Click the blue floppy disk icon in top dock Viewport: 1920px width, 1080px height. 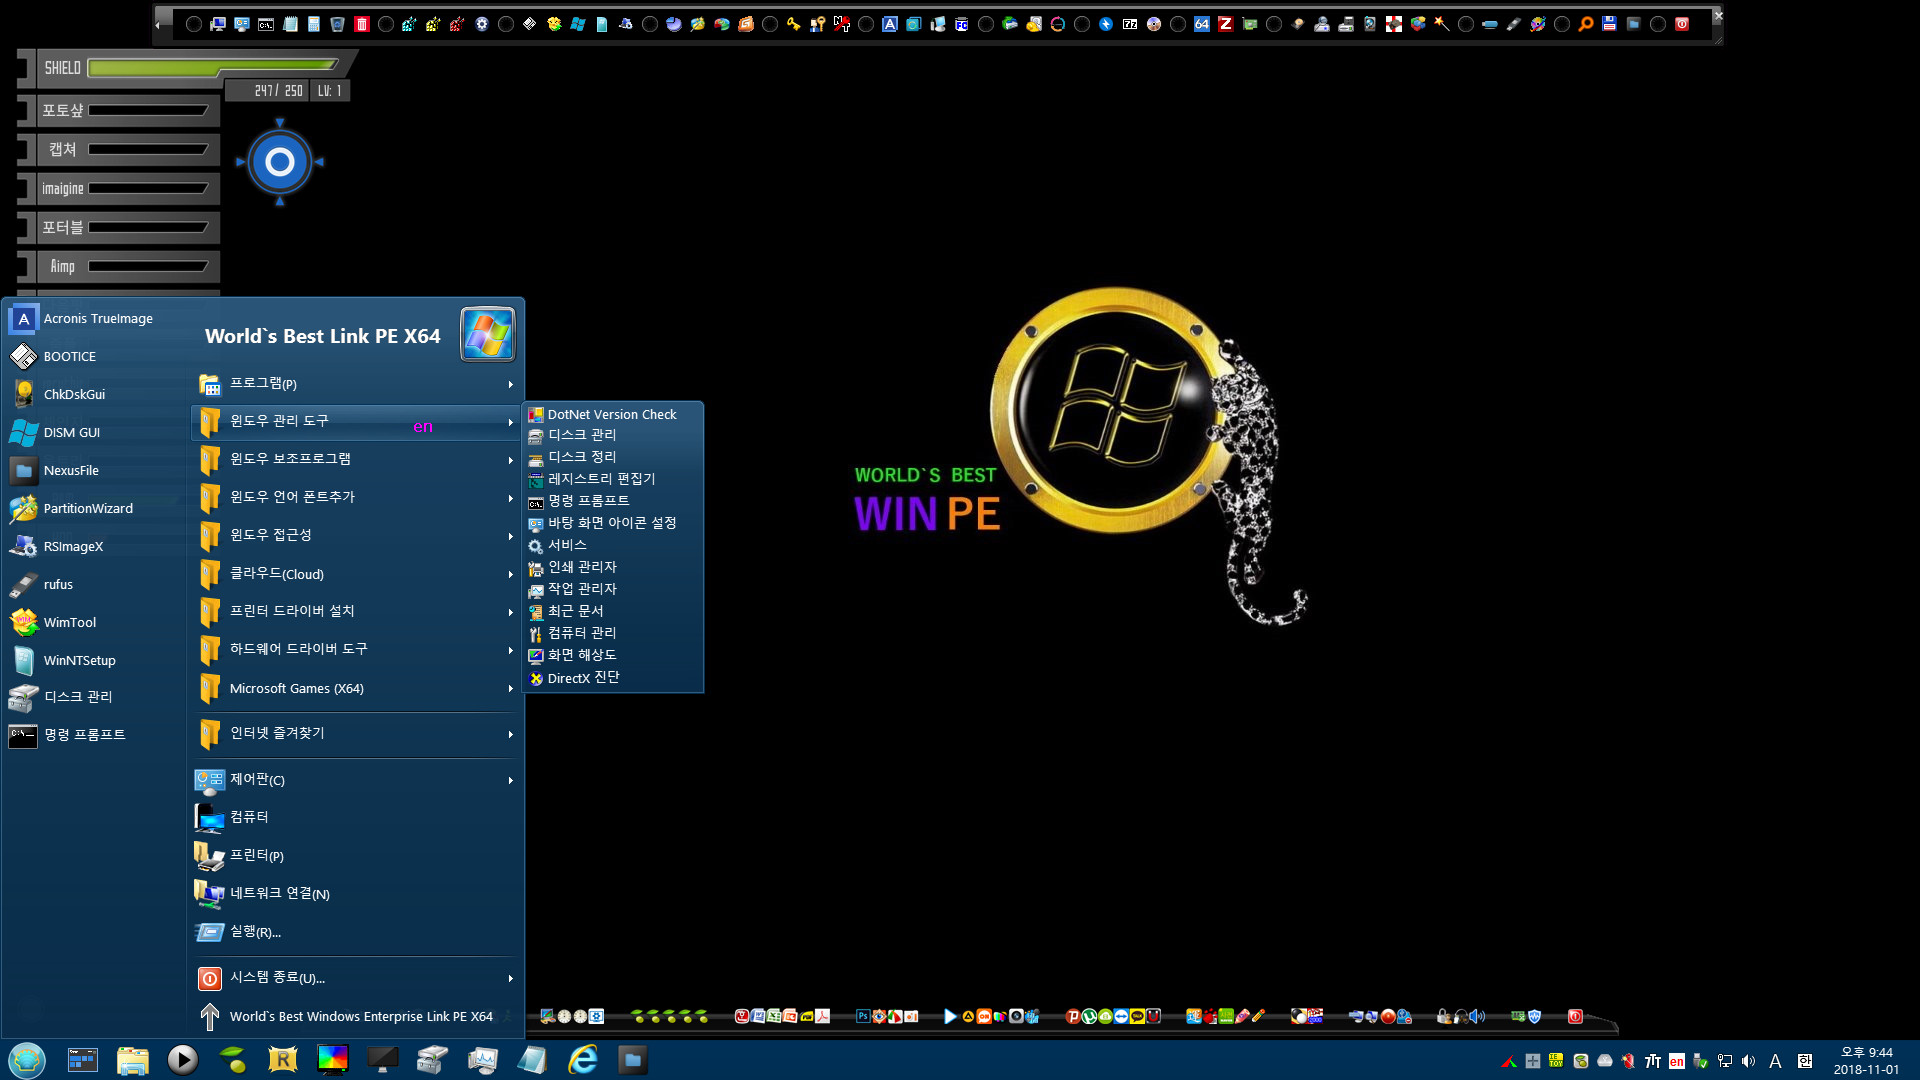coord(1609,24)
